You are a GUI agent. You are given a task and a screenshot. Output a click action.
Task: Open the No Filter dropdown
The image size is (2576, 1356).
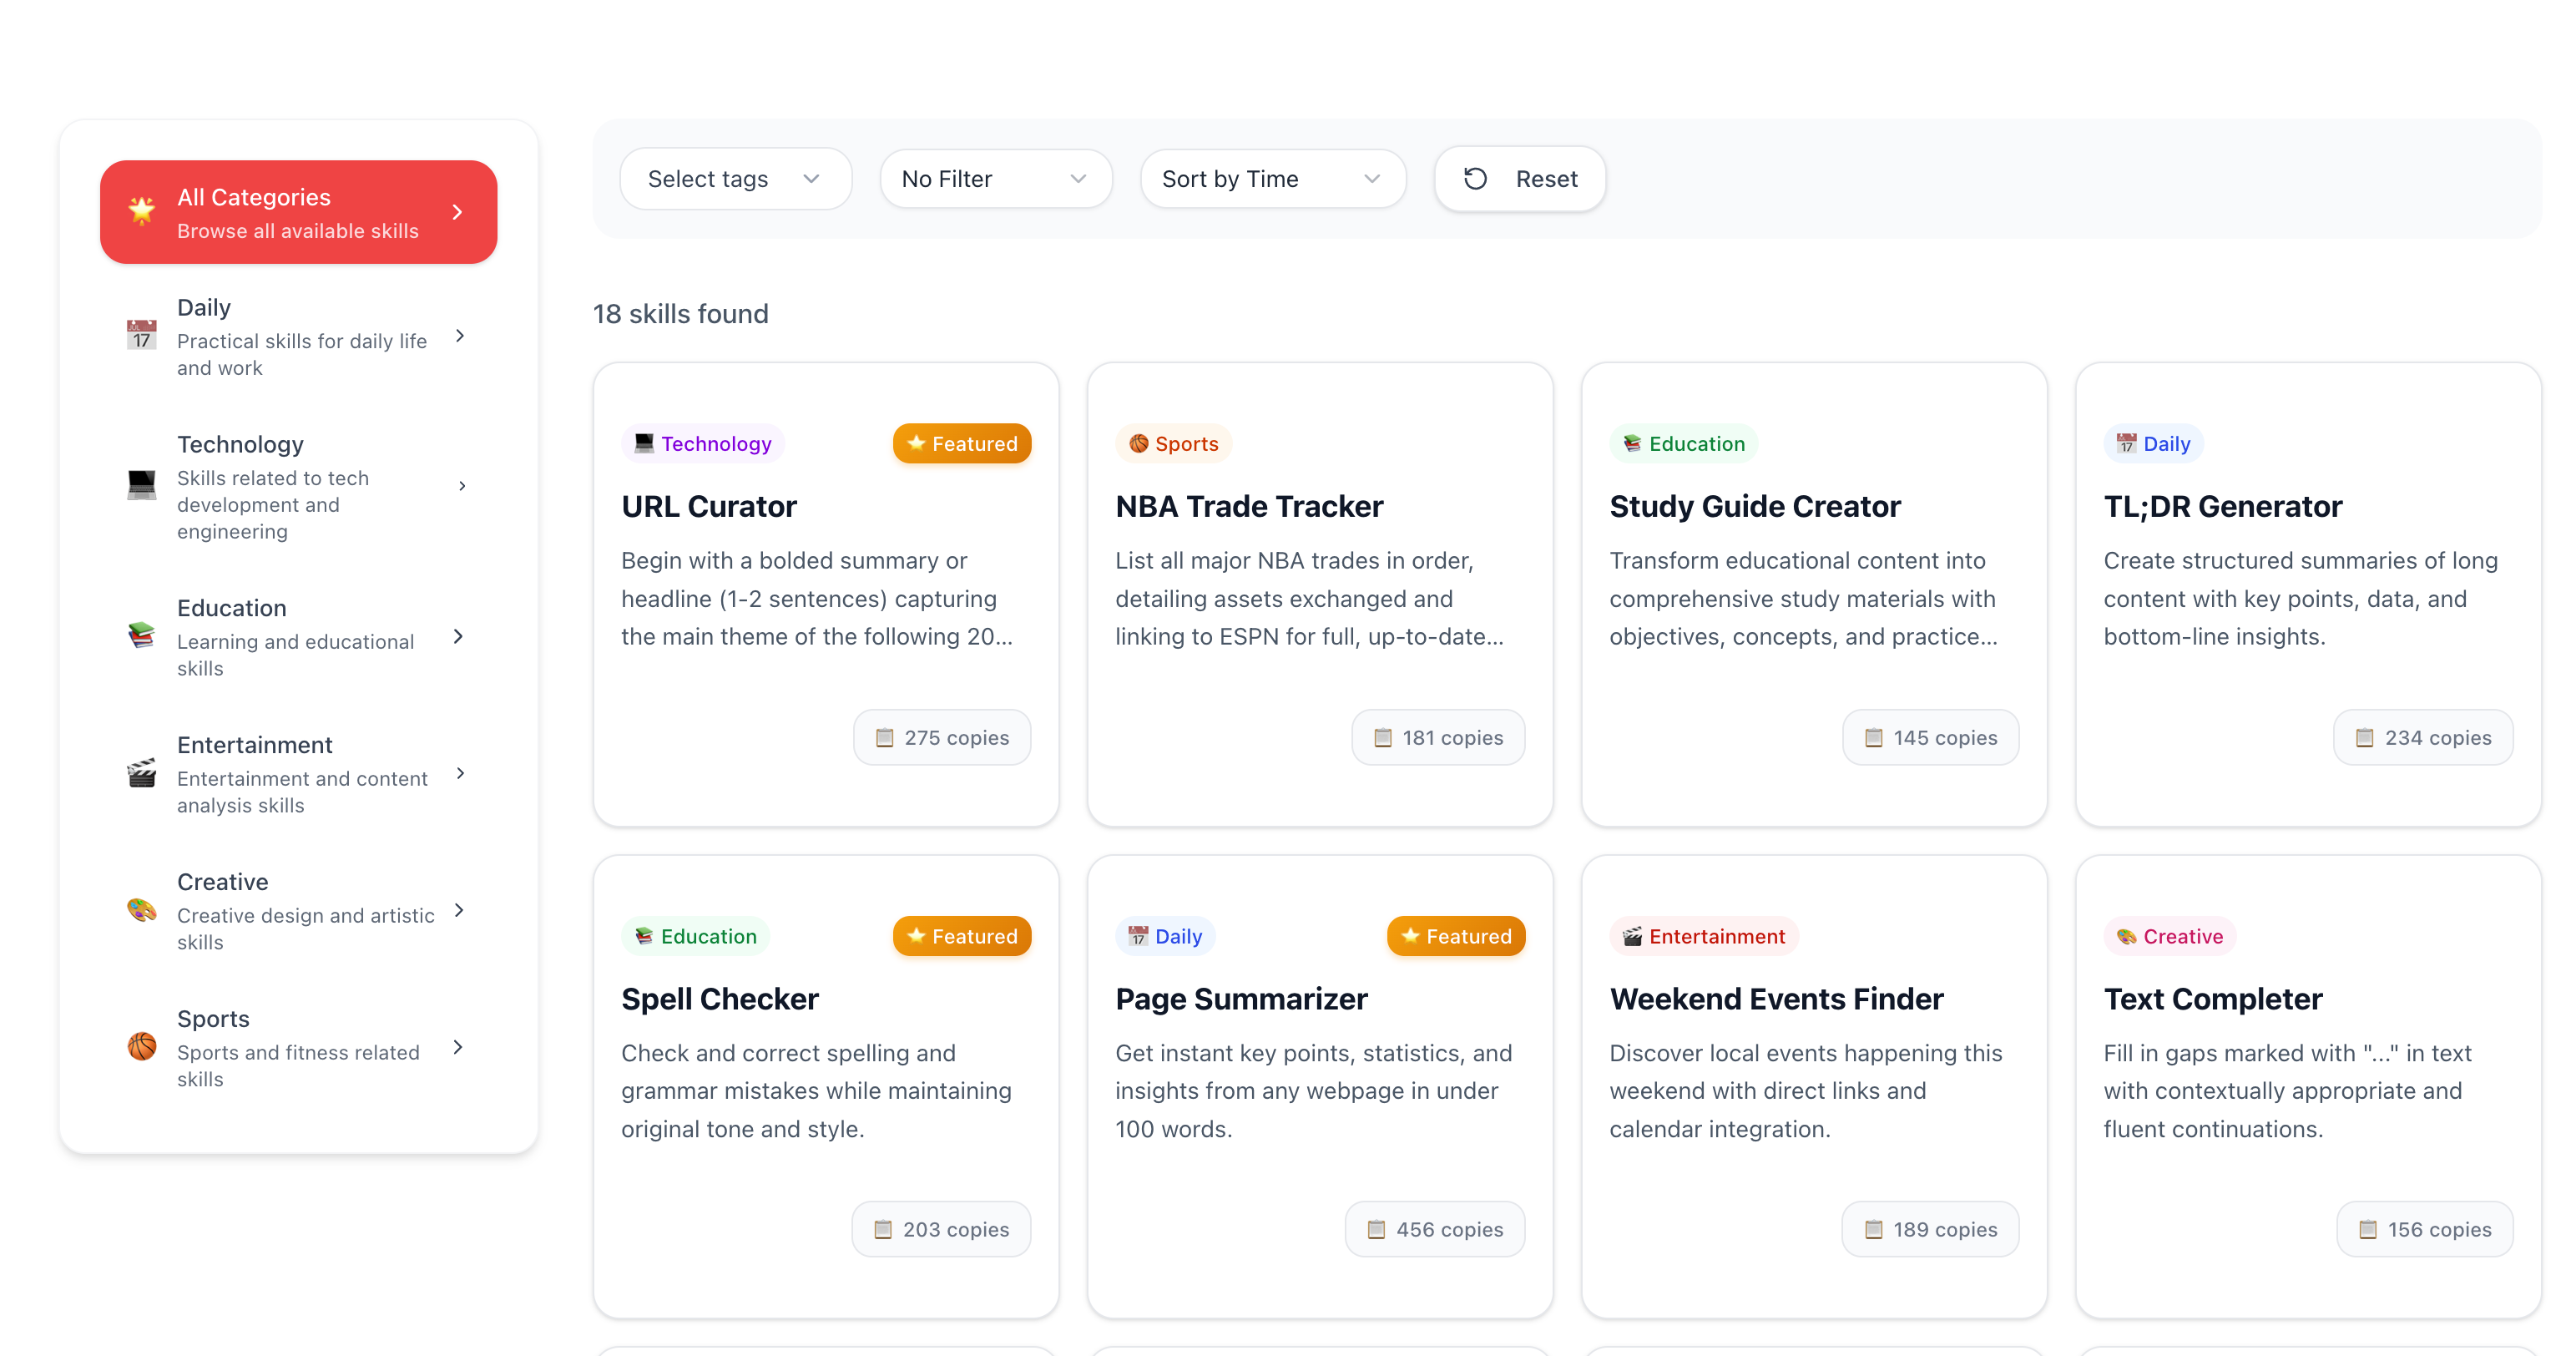click(x=995, y=179)
